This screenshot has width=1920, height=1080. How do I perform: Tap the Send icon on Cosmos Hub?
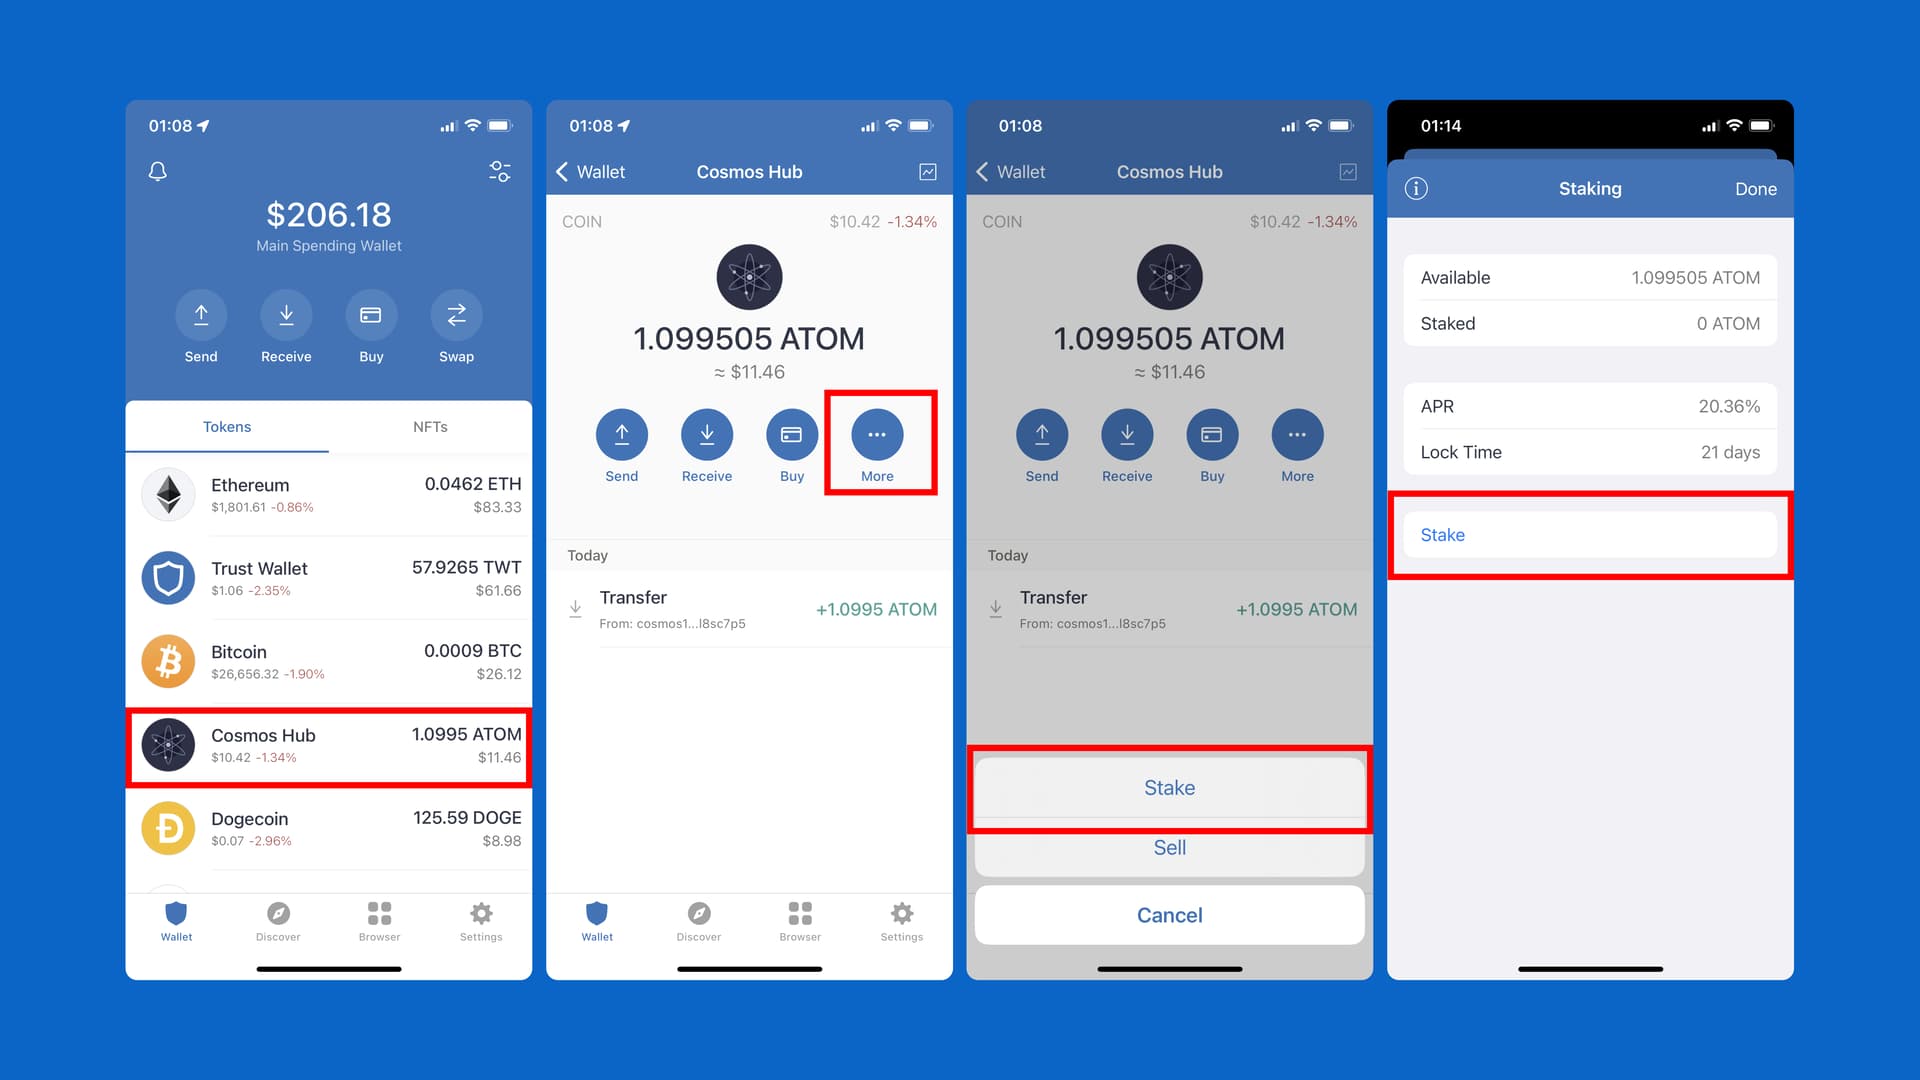click(620, 434)
